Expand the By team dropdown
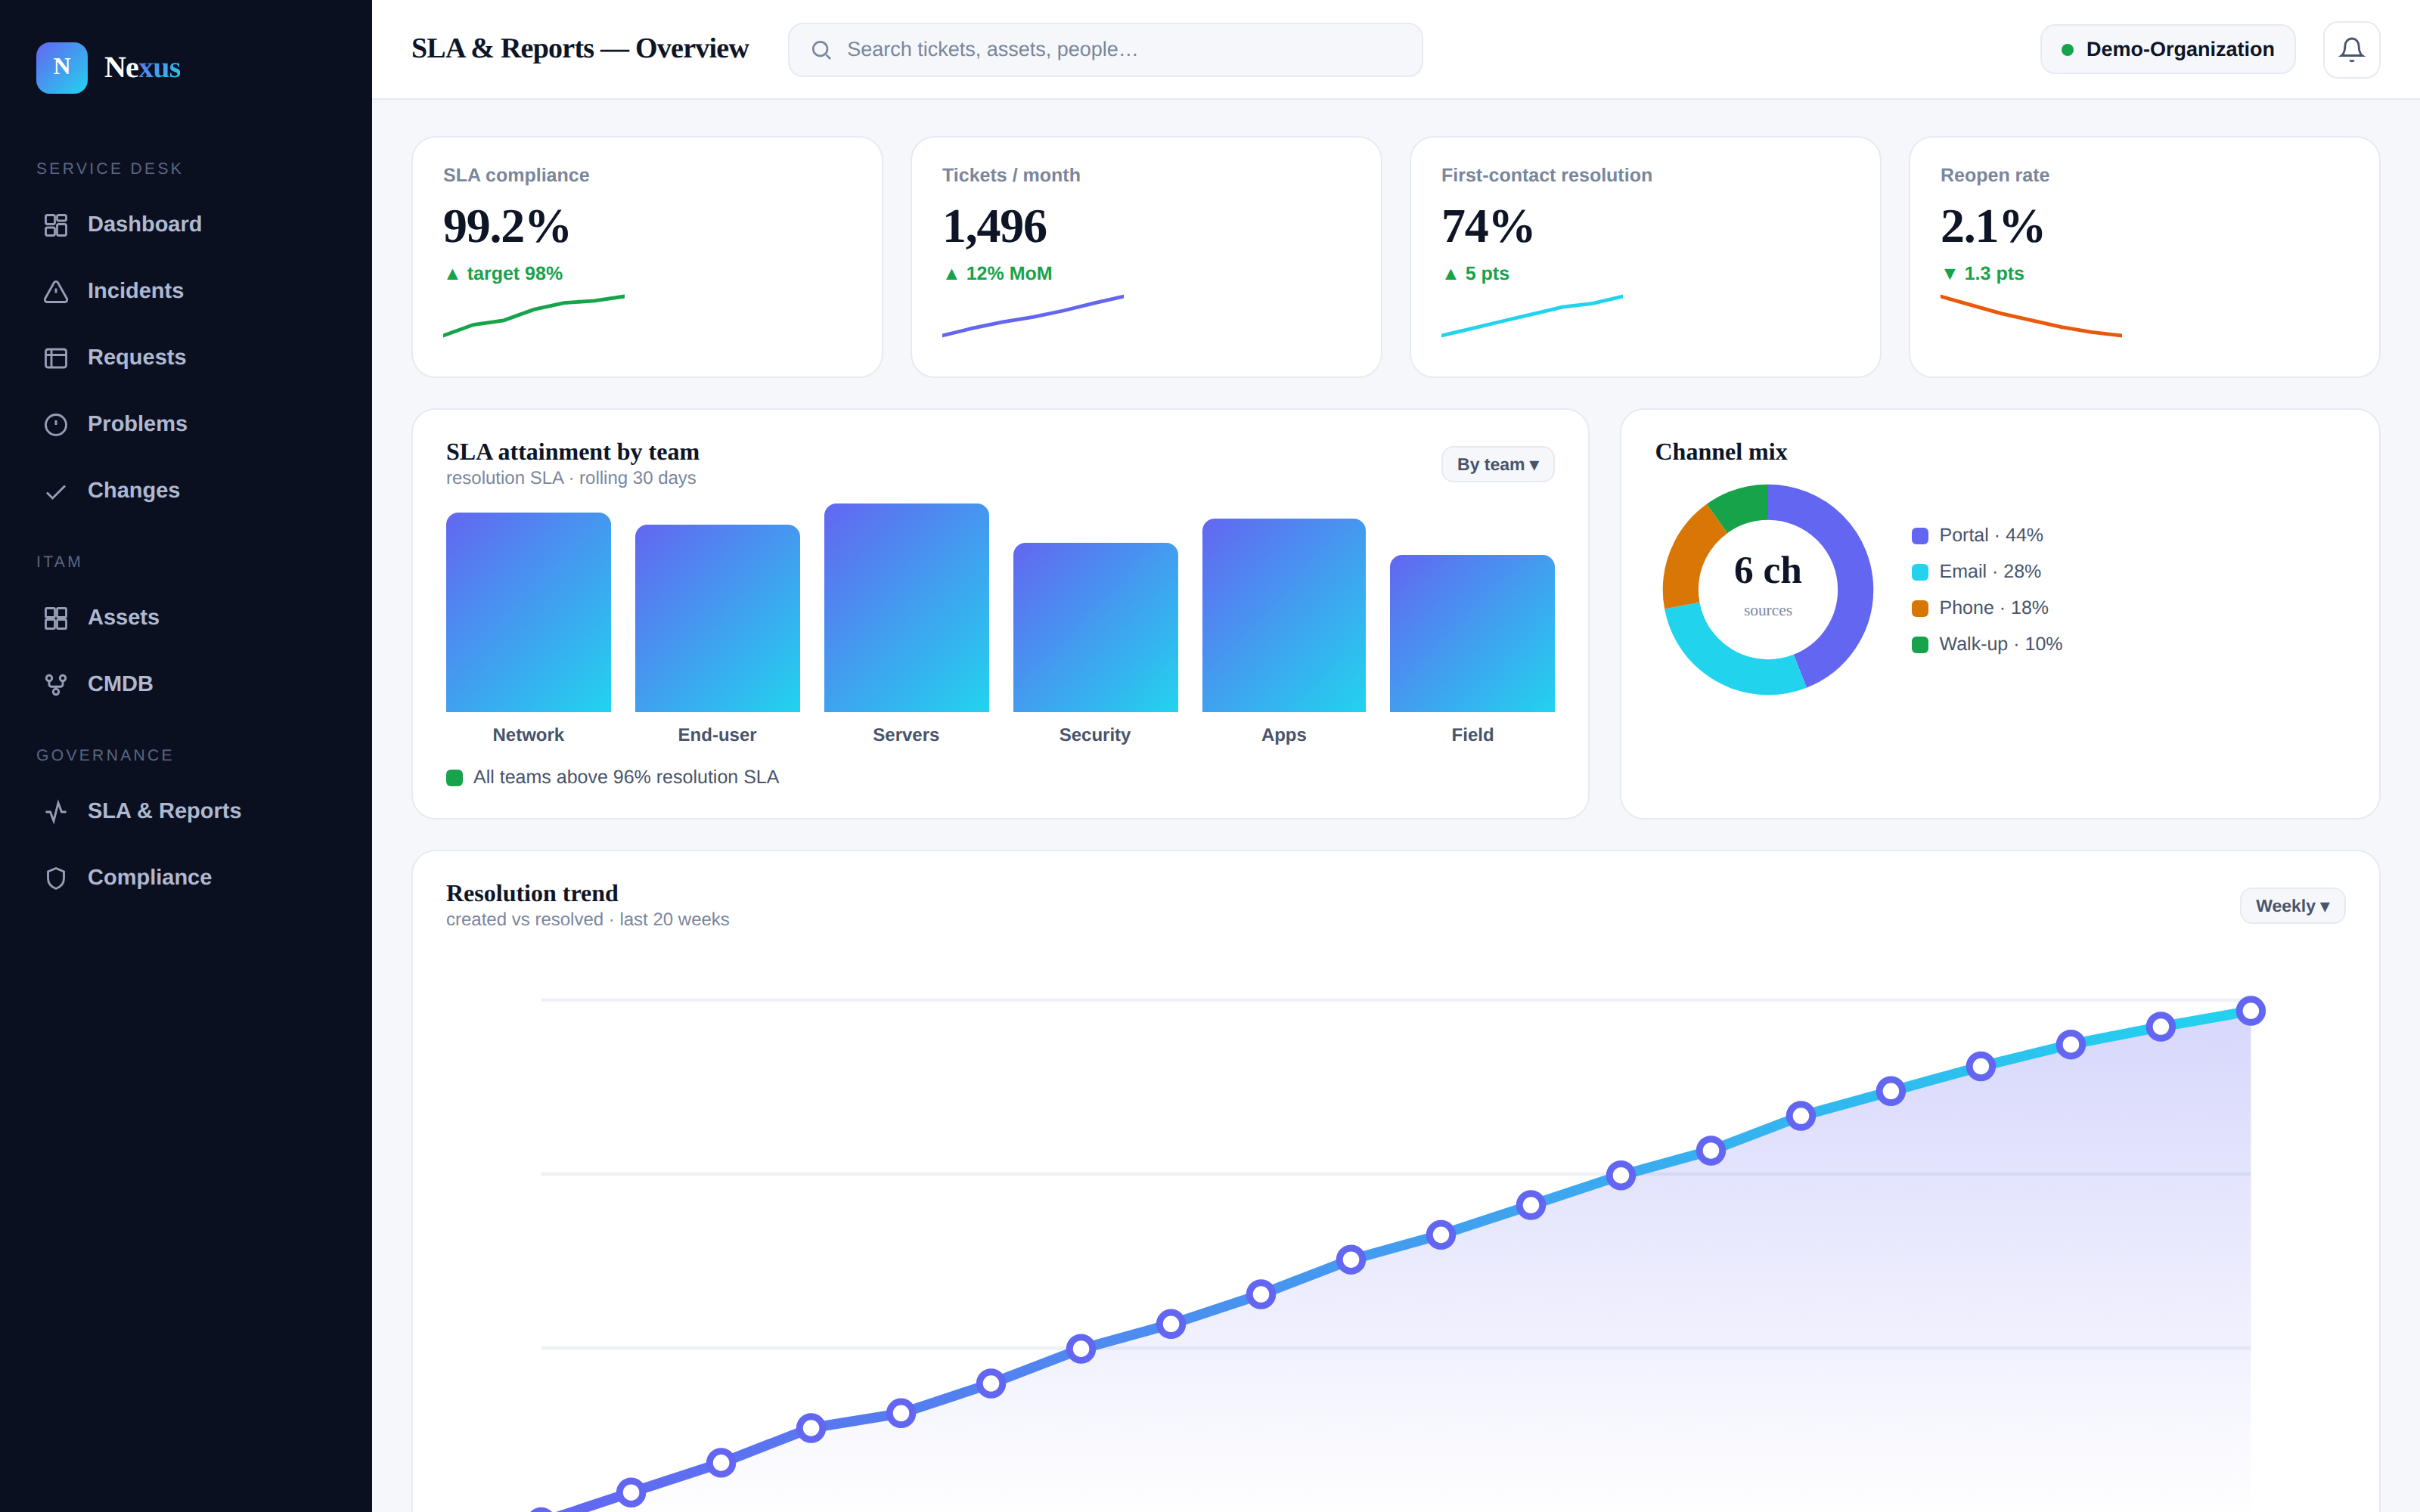The width and height of the screenshot is (2420, 1512). tap(1497, 464)
